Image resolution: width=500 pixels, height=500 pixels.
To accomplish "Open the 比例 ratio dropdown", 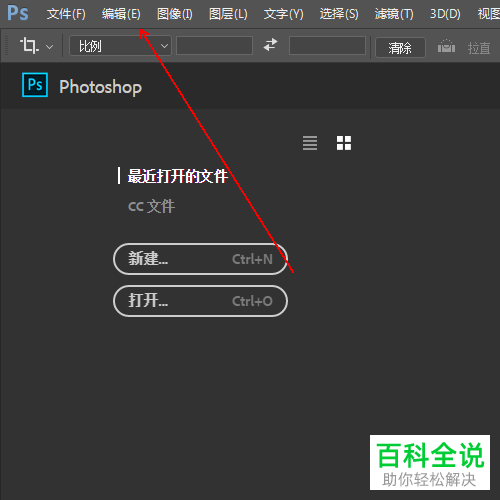I will (120, 46).
